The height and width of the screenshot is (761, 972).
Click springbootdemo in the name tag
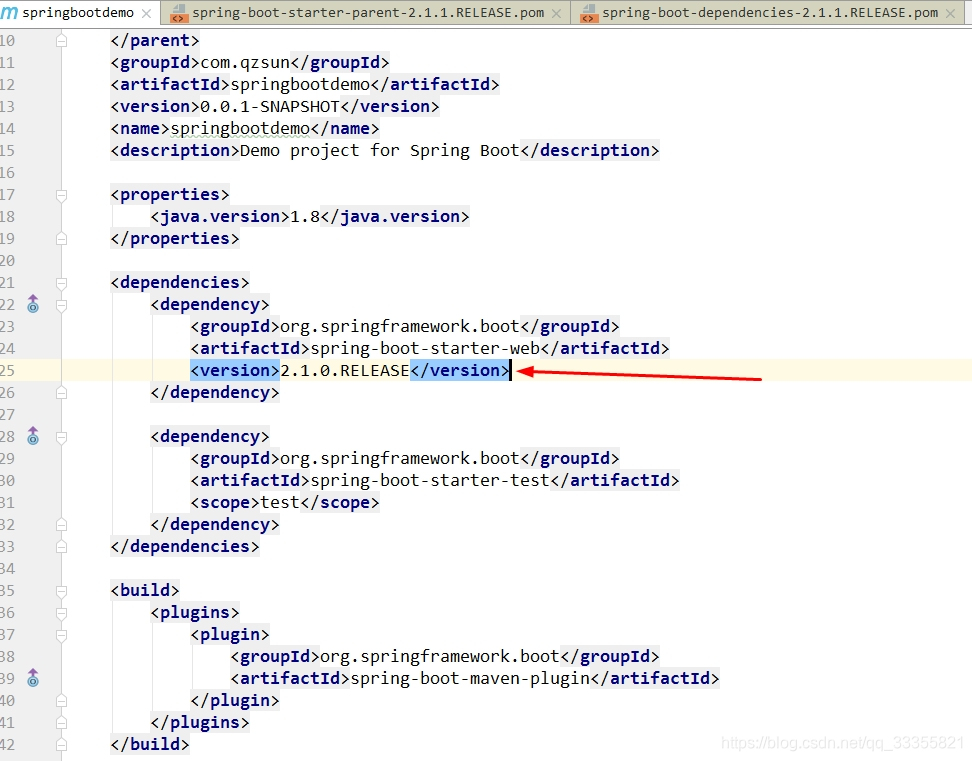(x=240, y=128)
